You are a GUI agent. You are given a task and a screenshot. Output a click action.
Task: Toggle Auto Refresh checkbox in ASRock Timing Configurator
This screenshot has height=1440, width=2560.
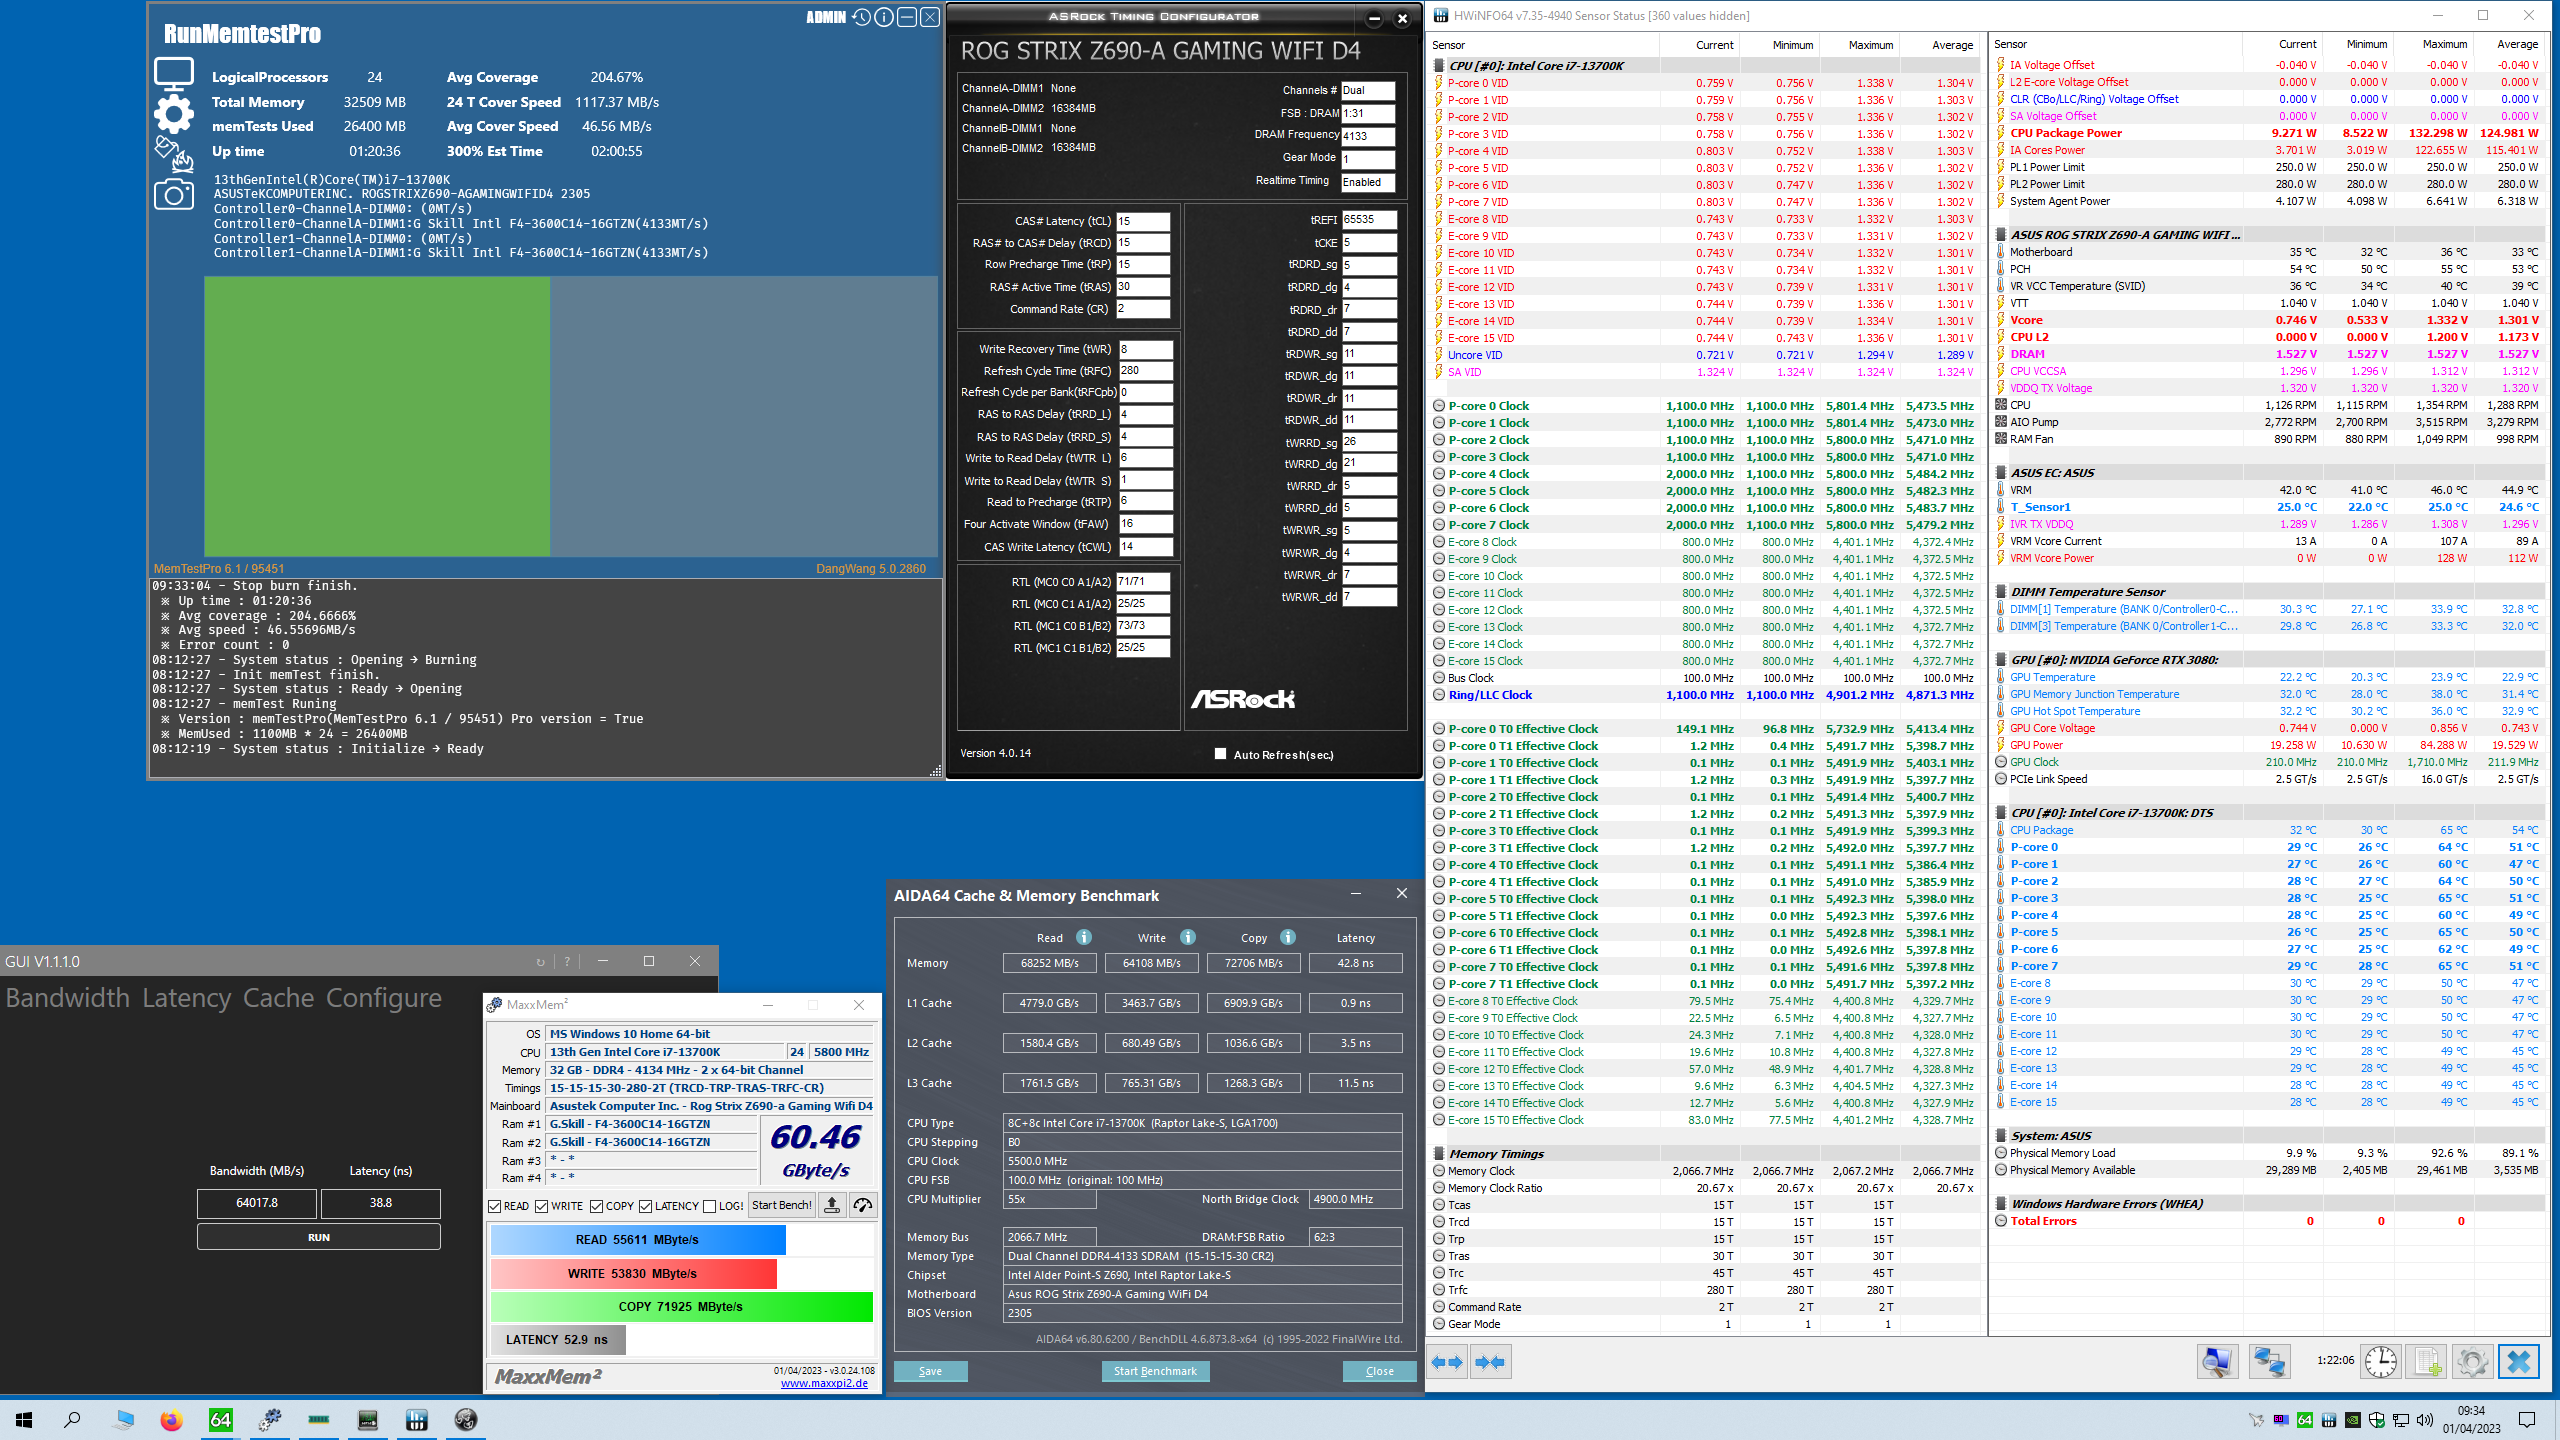tap(1220, 754)
